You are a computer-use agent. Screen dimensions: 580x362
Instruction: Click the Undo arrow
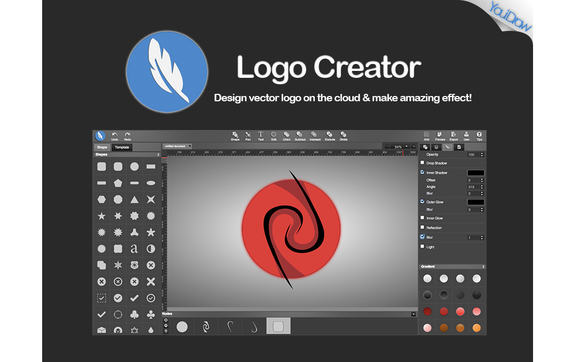tap(115, 136)
